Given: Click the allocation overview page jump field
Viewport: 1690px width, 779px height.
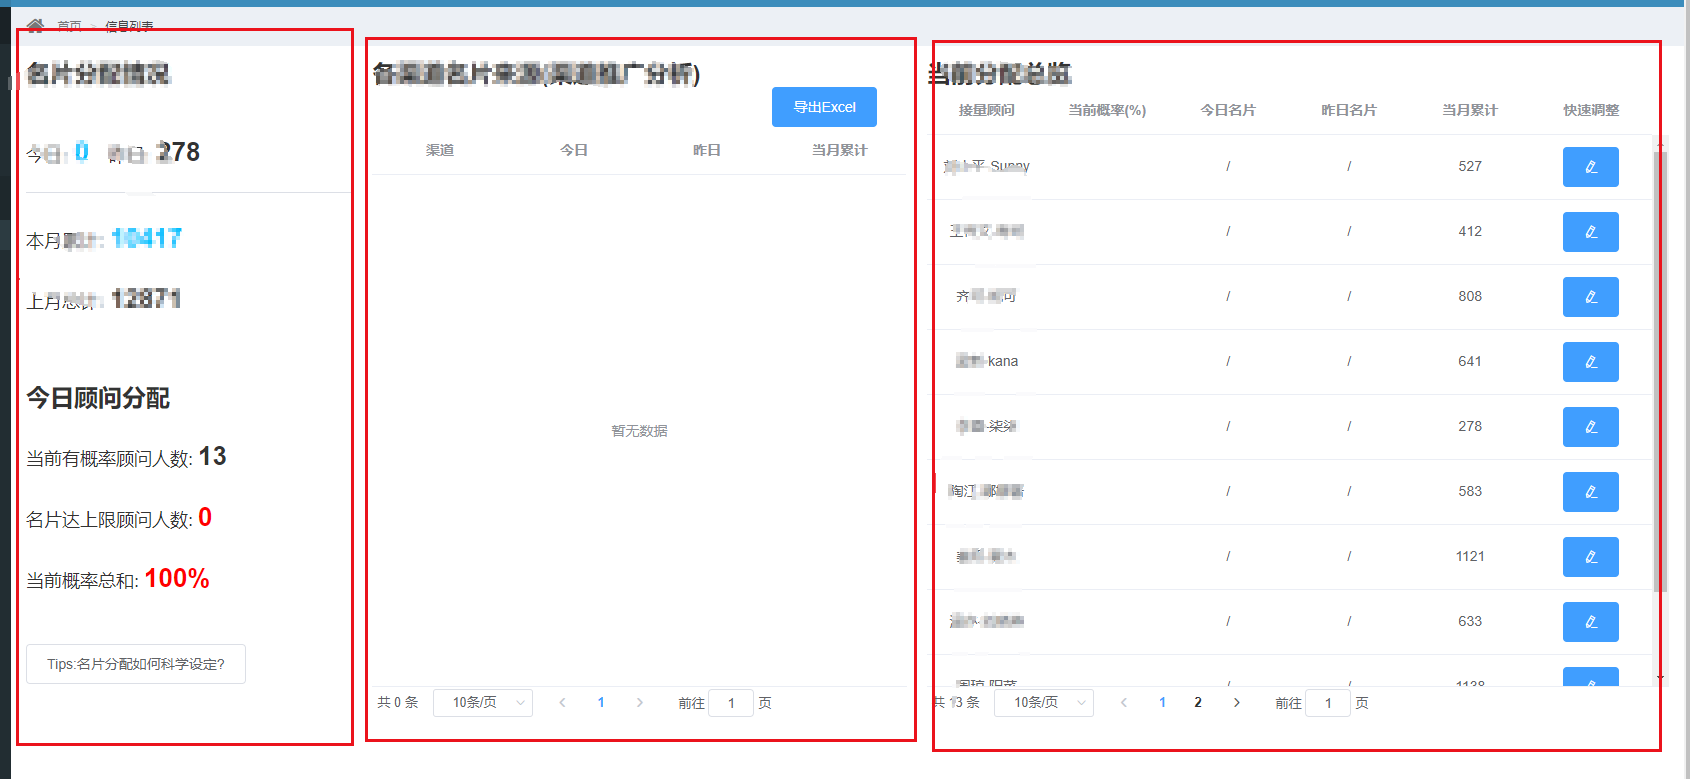Looking at the screenshot, I should (x=1328, y=703).
